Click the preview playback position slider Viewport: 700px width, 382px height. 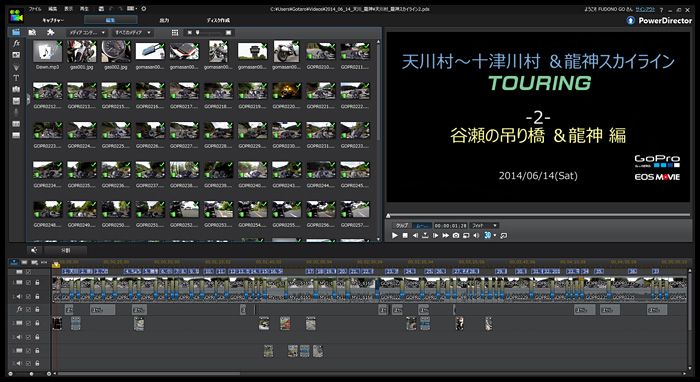(389, 216)
